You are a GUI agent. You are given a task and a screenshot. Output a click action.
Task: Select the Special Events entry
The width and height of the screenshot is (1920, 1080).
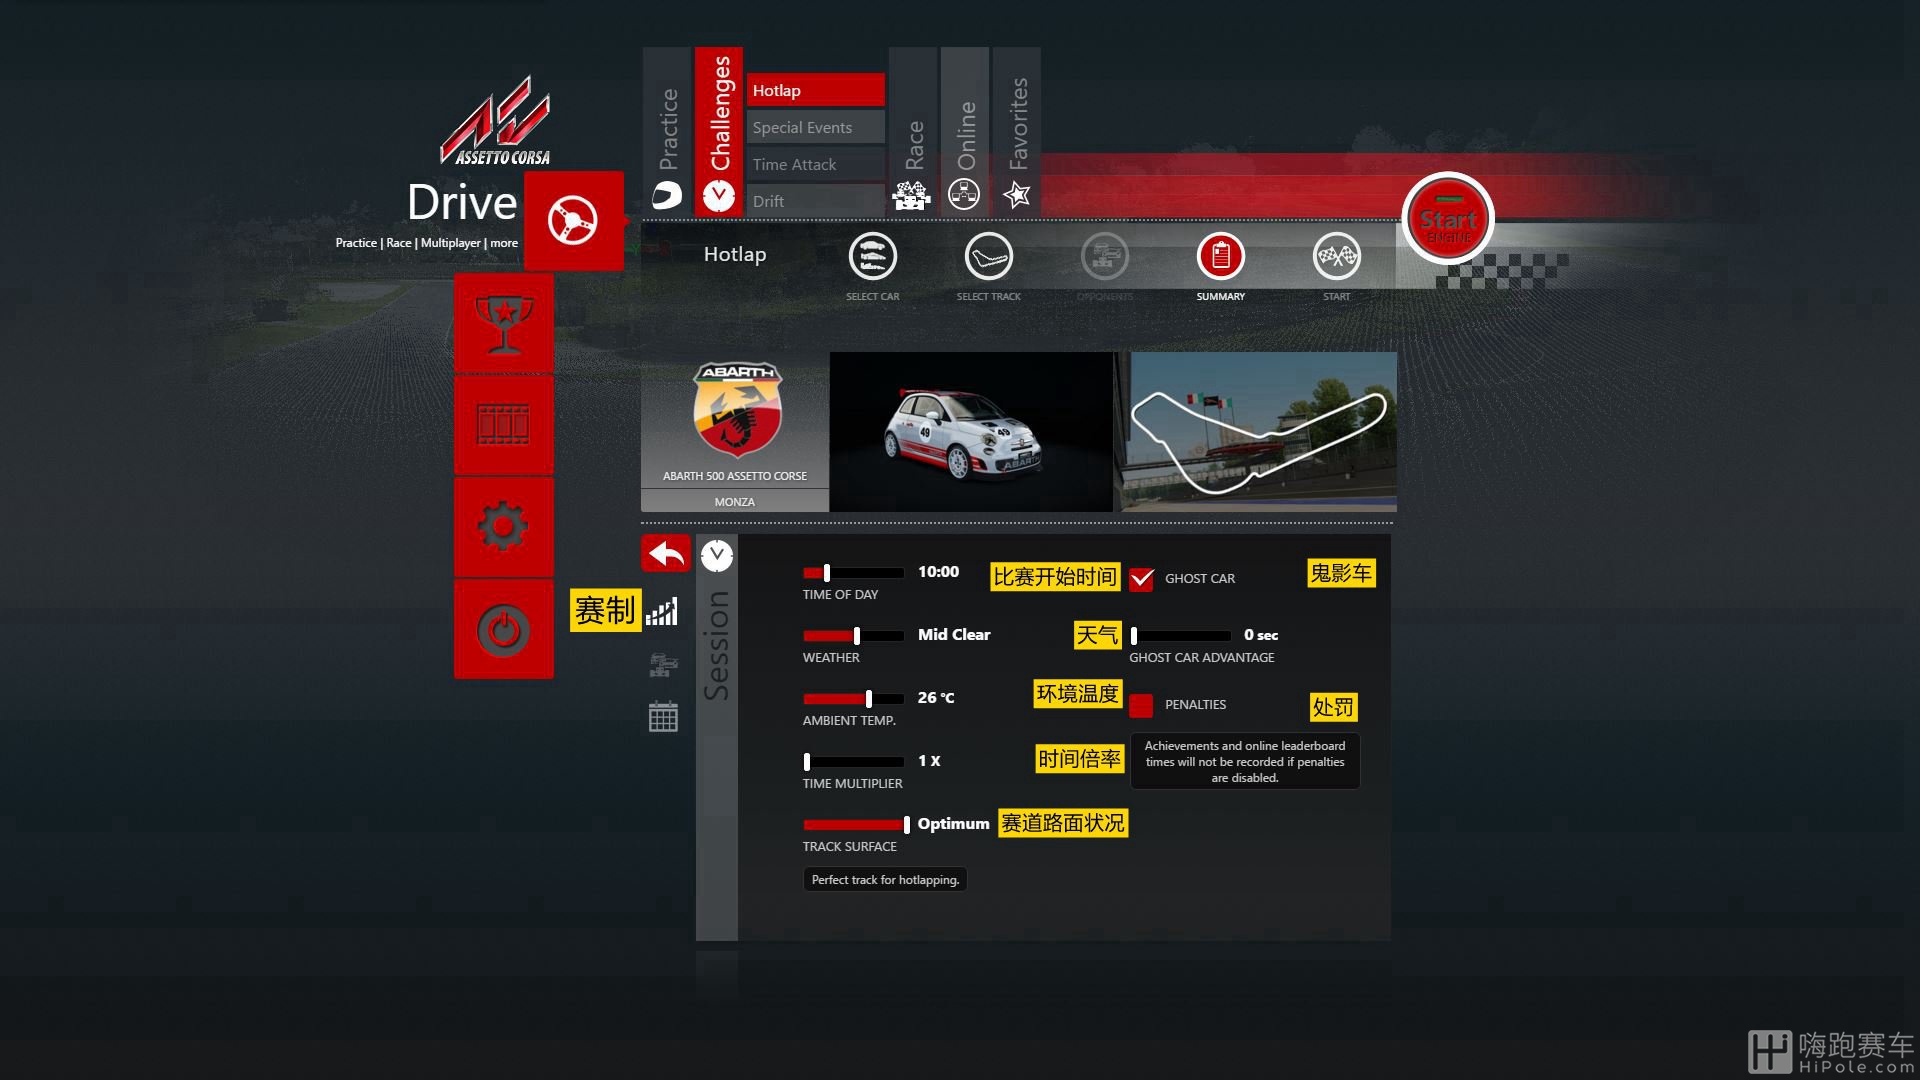815,127
